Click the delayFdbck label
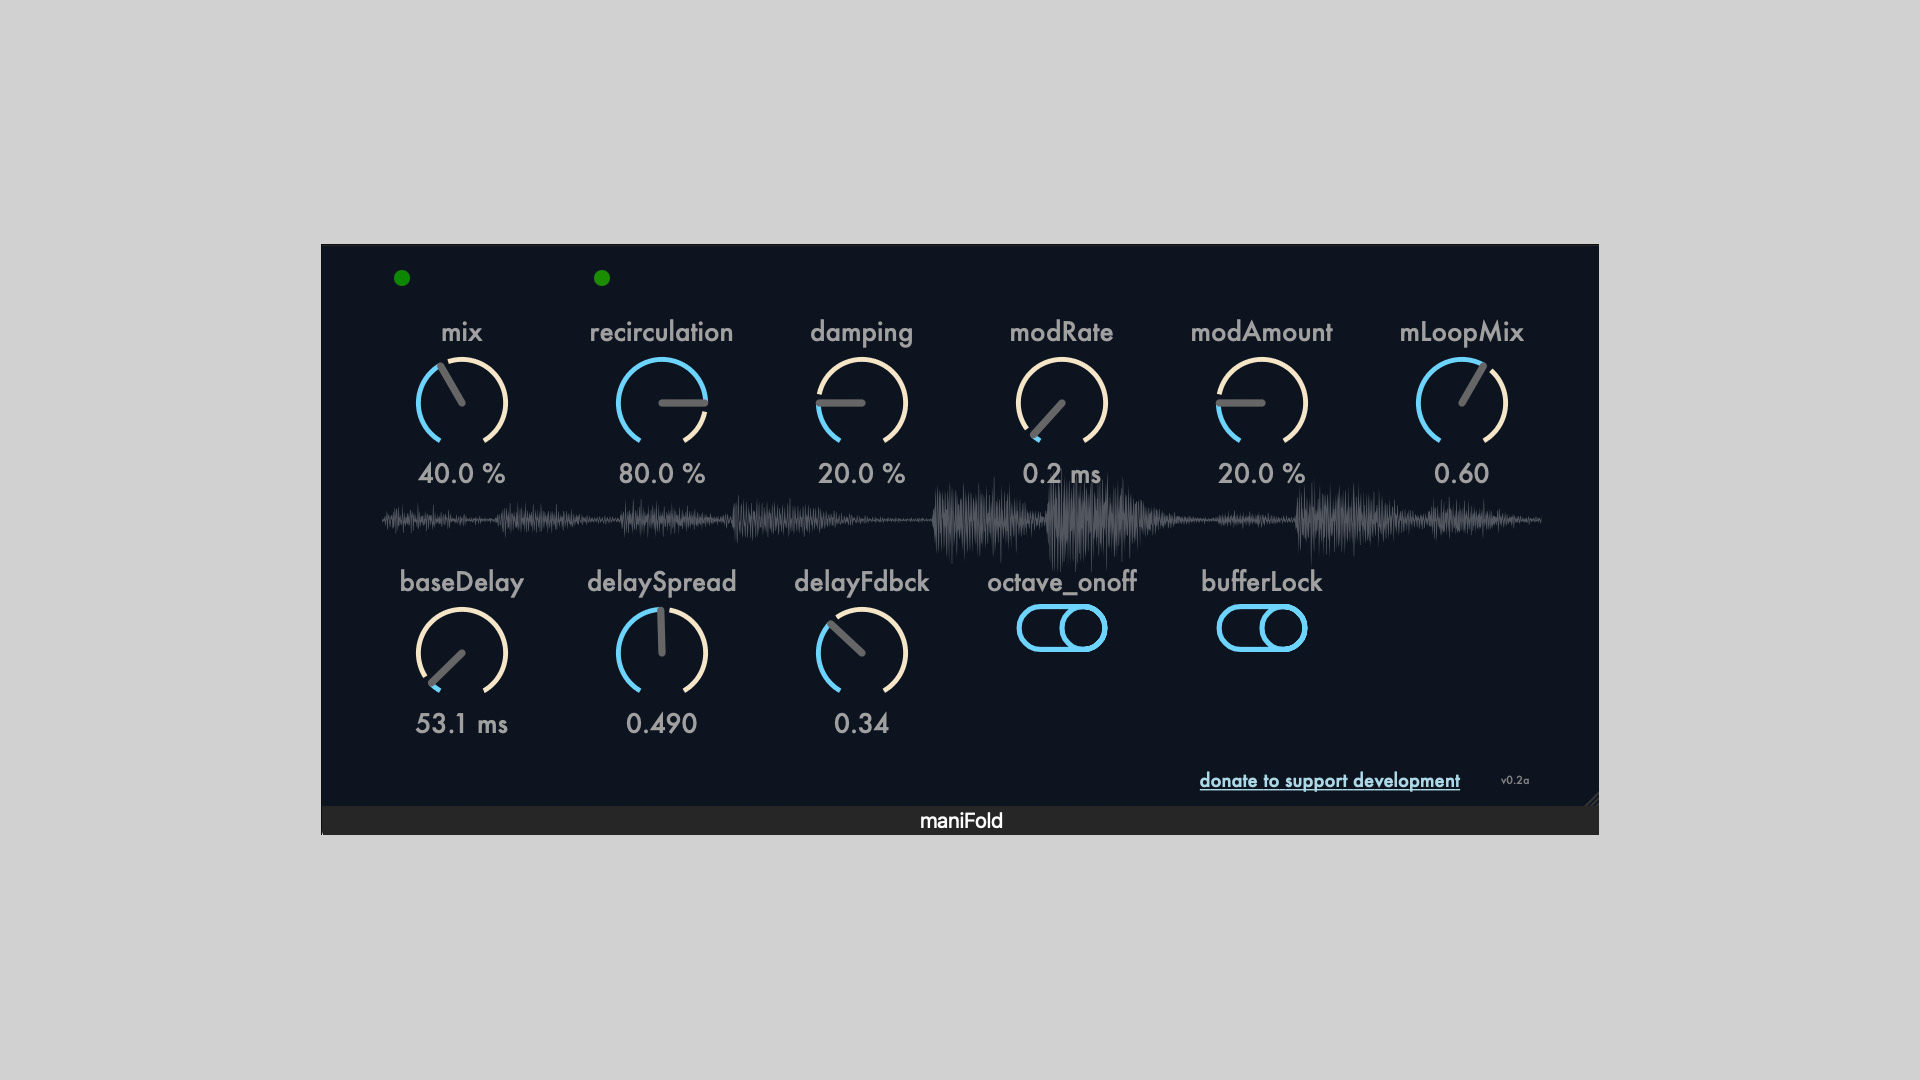The height and width of the screenshot is (1080, 1920). (x=862, y=582)
